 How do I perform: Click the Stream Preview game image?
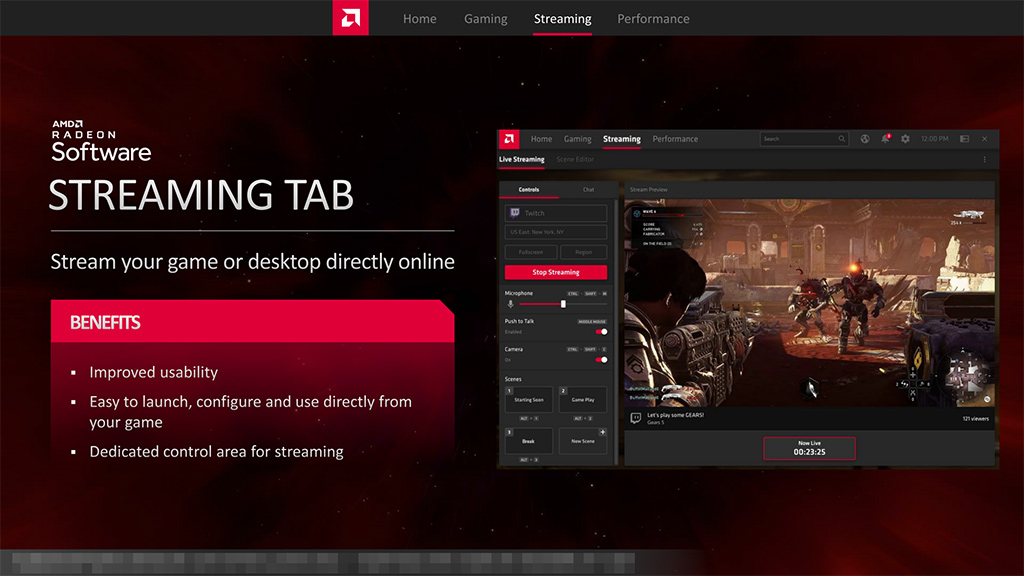pos(809,303)
